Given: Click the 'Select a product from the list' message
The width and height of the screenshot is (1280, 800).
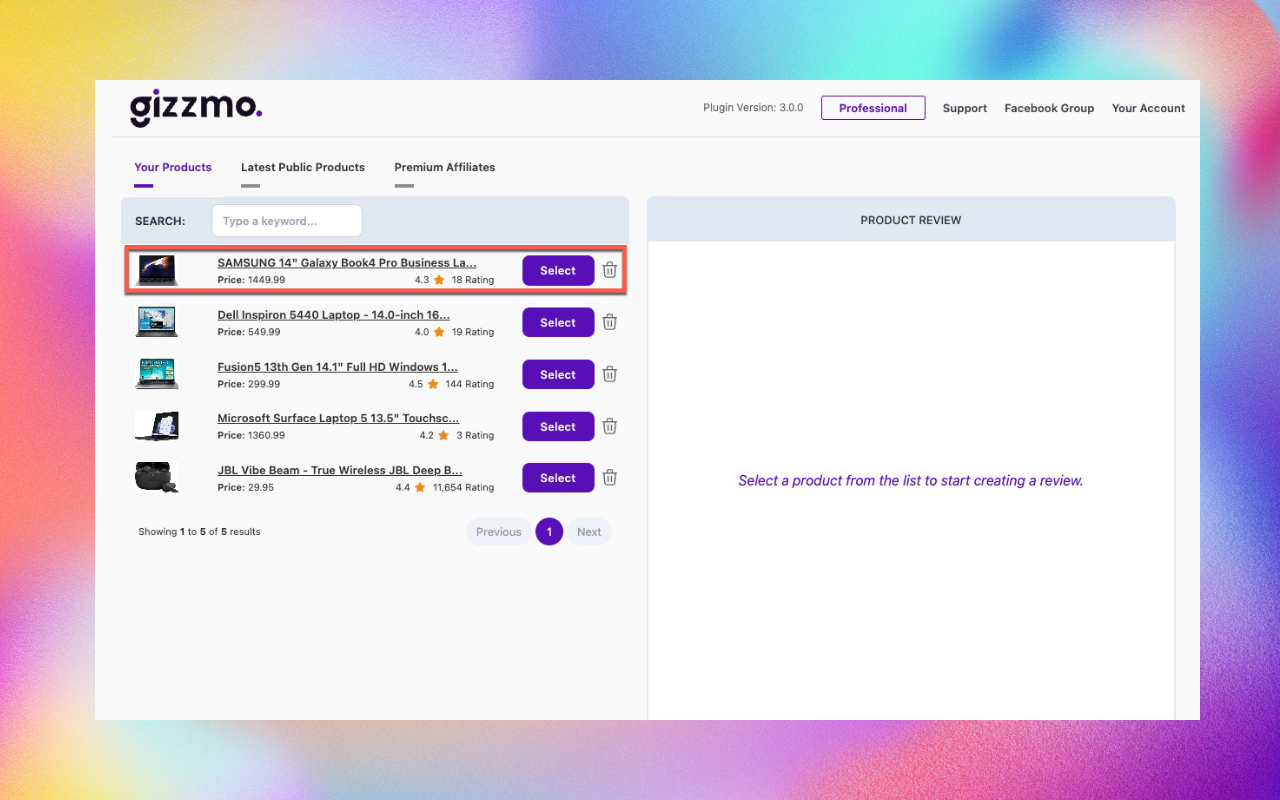Looking at the screenshot, I should (910, 481).
